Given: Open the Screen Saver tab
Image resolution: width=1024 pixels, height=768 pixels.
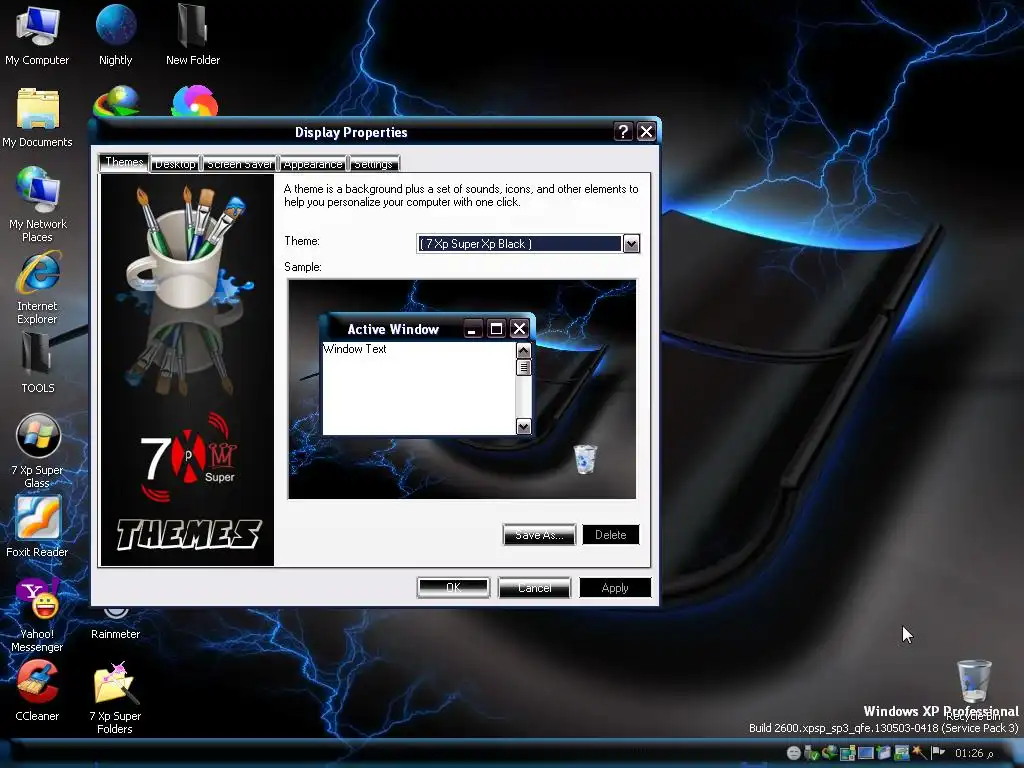Looking at the screenshot, I should coord(240,164).
